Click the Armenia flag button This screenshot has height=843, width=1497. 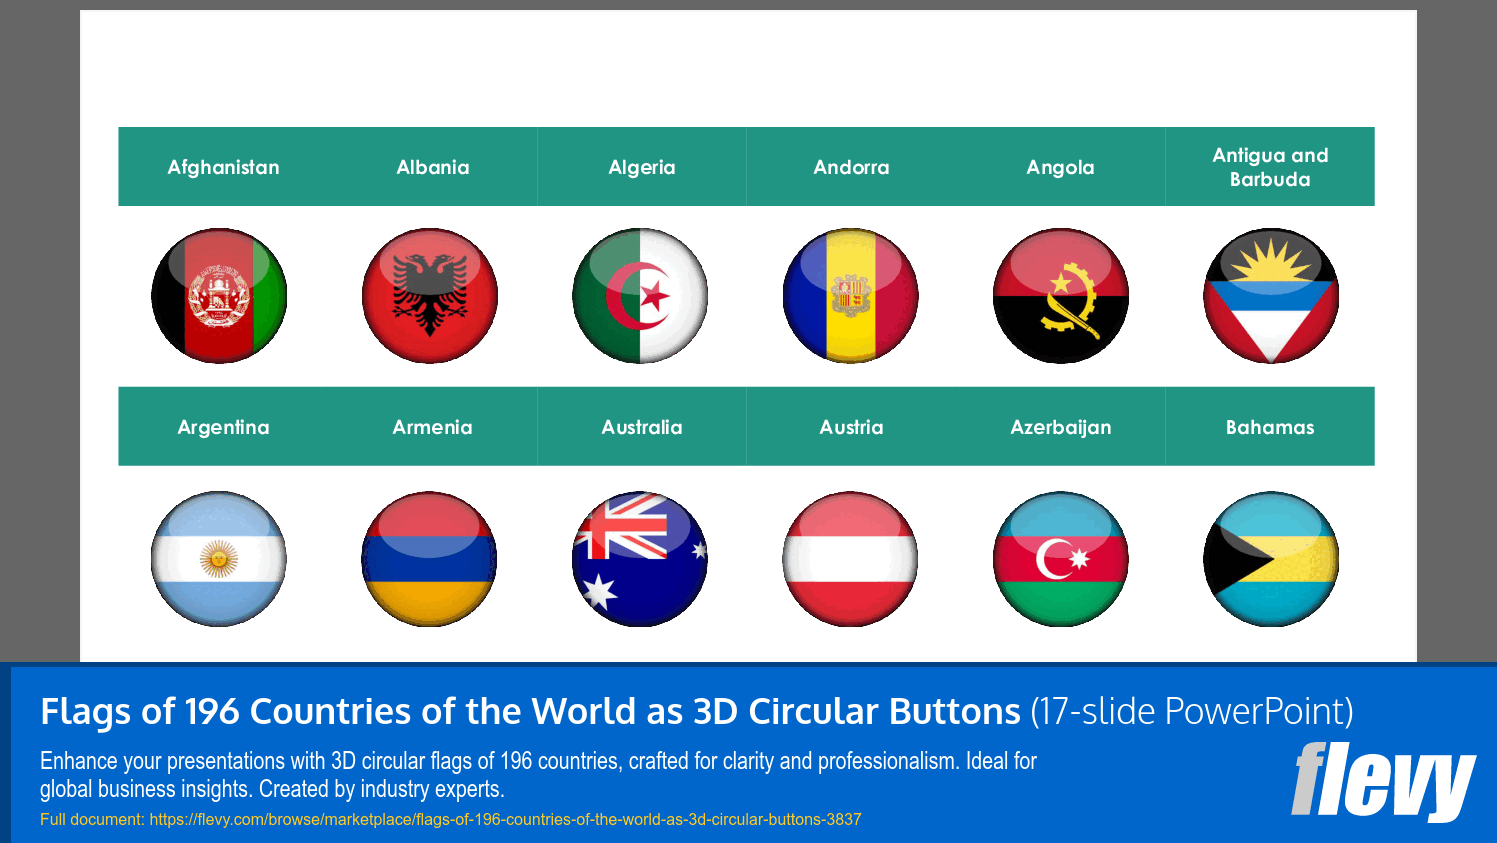coord(430,559)
